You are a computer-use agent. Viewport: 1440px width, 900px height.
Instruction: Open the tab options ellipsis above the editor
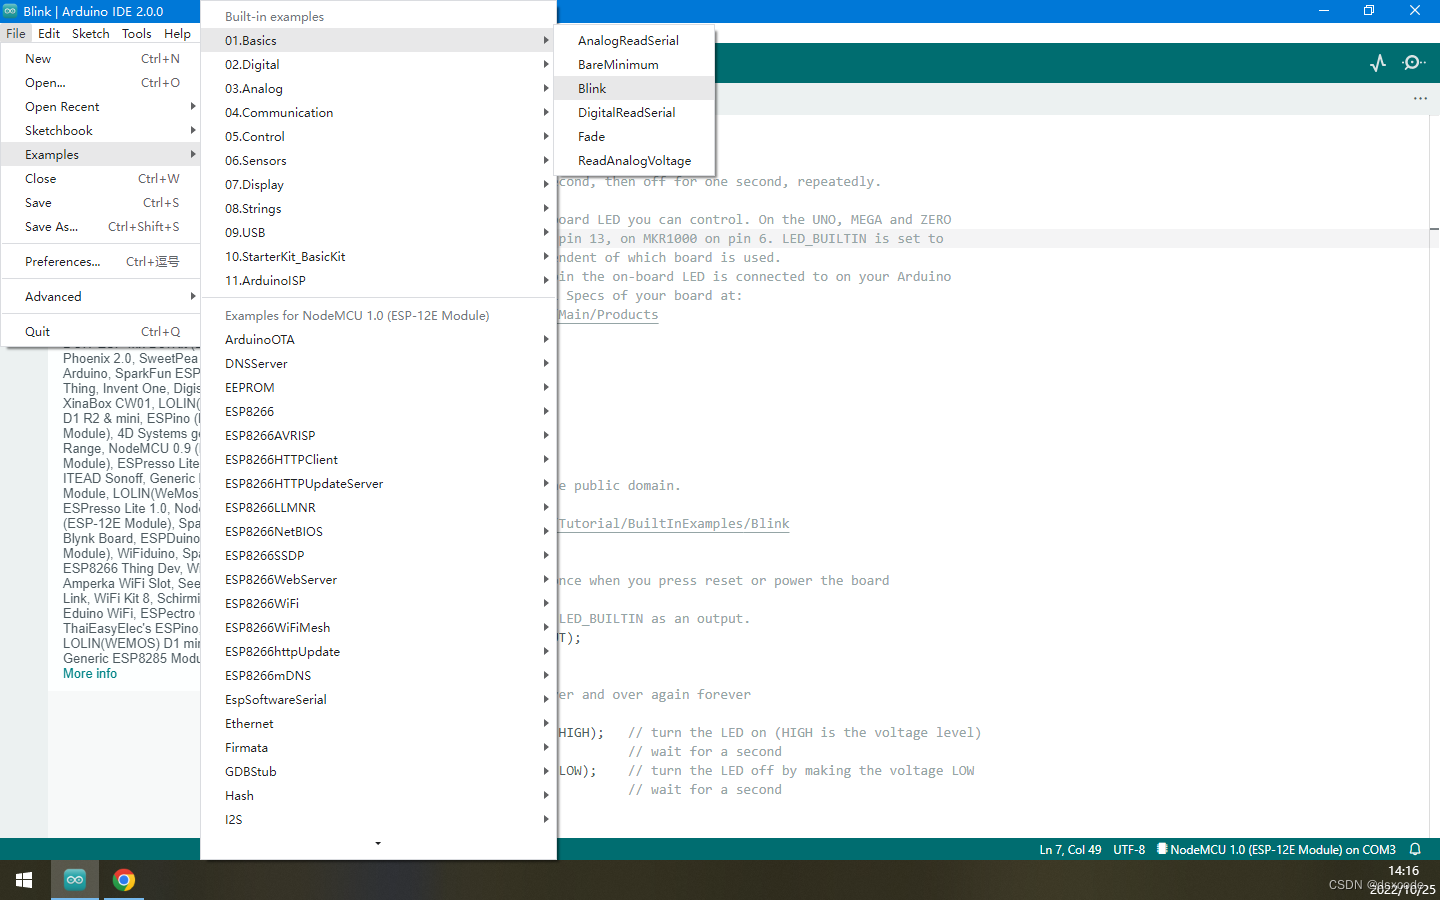coord(1420,98)
